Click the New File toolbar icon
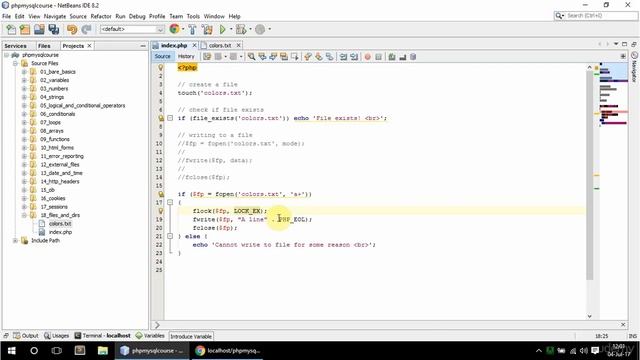Viewport: 640px width, 360px height. [x=11, y=29]
